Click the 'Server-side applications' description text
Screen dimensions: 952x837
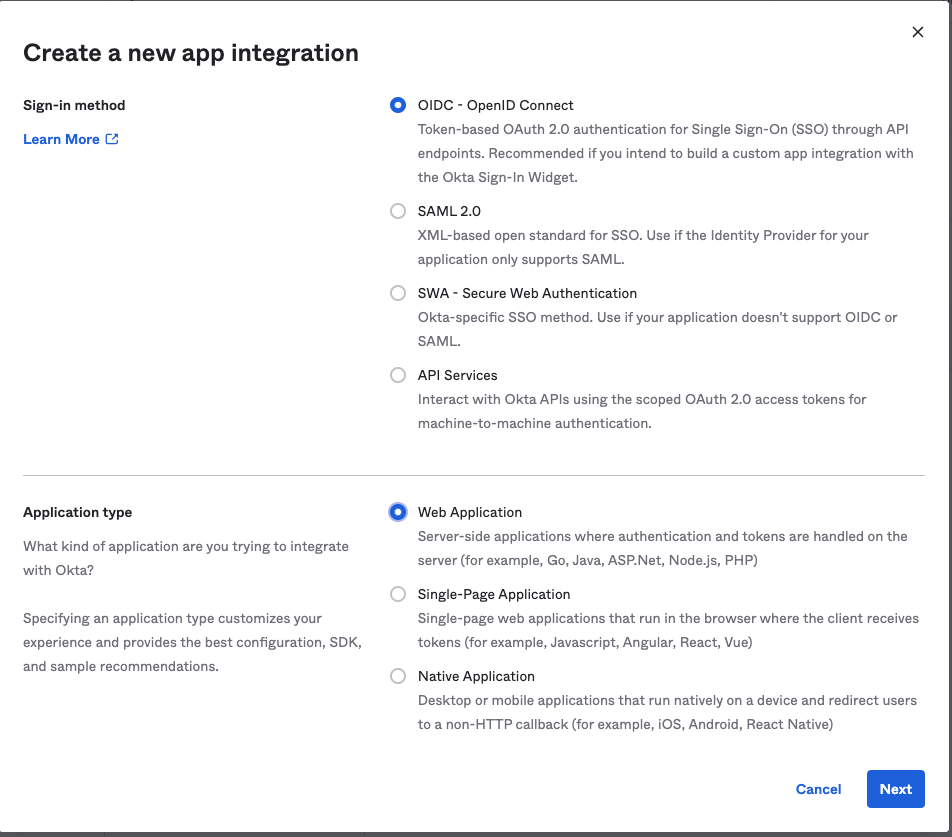(662, 548)
